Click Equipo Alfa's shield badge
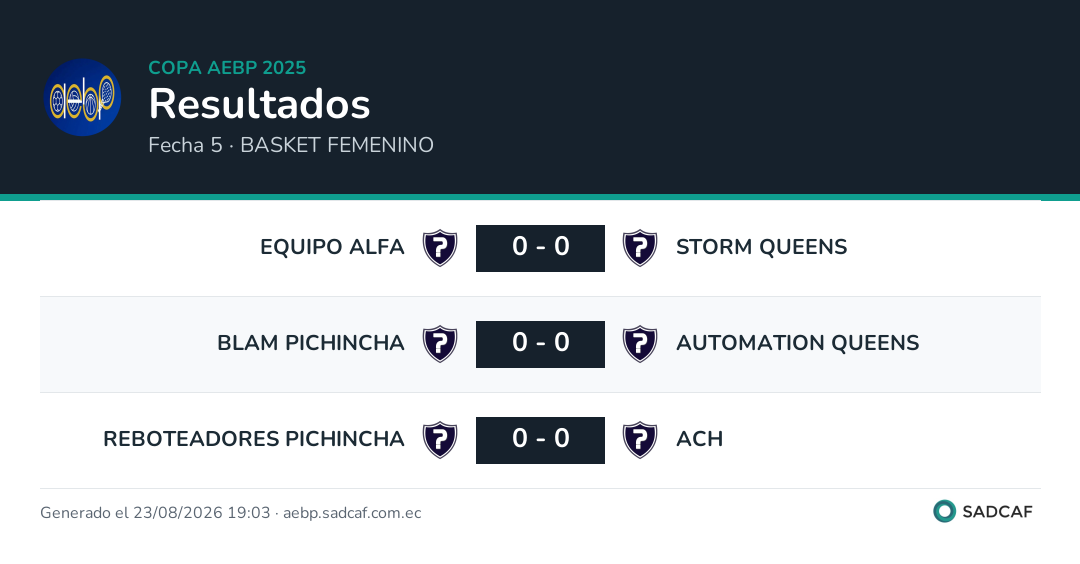Image resolution: width=1080 pixels, height=564 pixels. (x=440, y=248)
